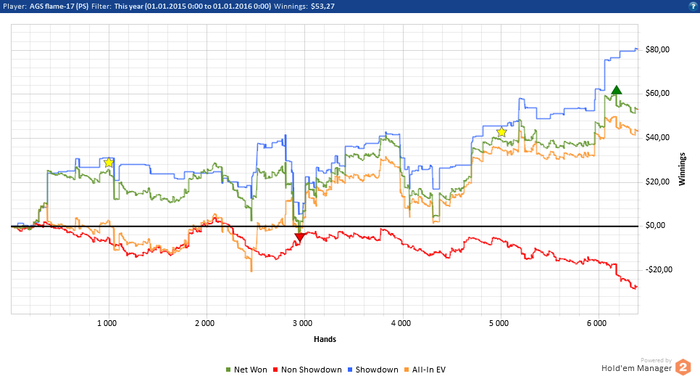Toggle the Showdown legend entry
The width and height of the screenshot is (700, 379).
[x=373, y=370]
